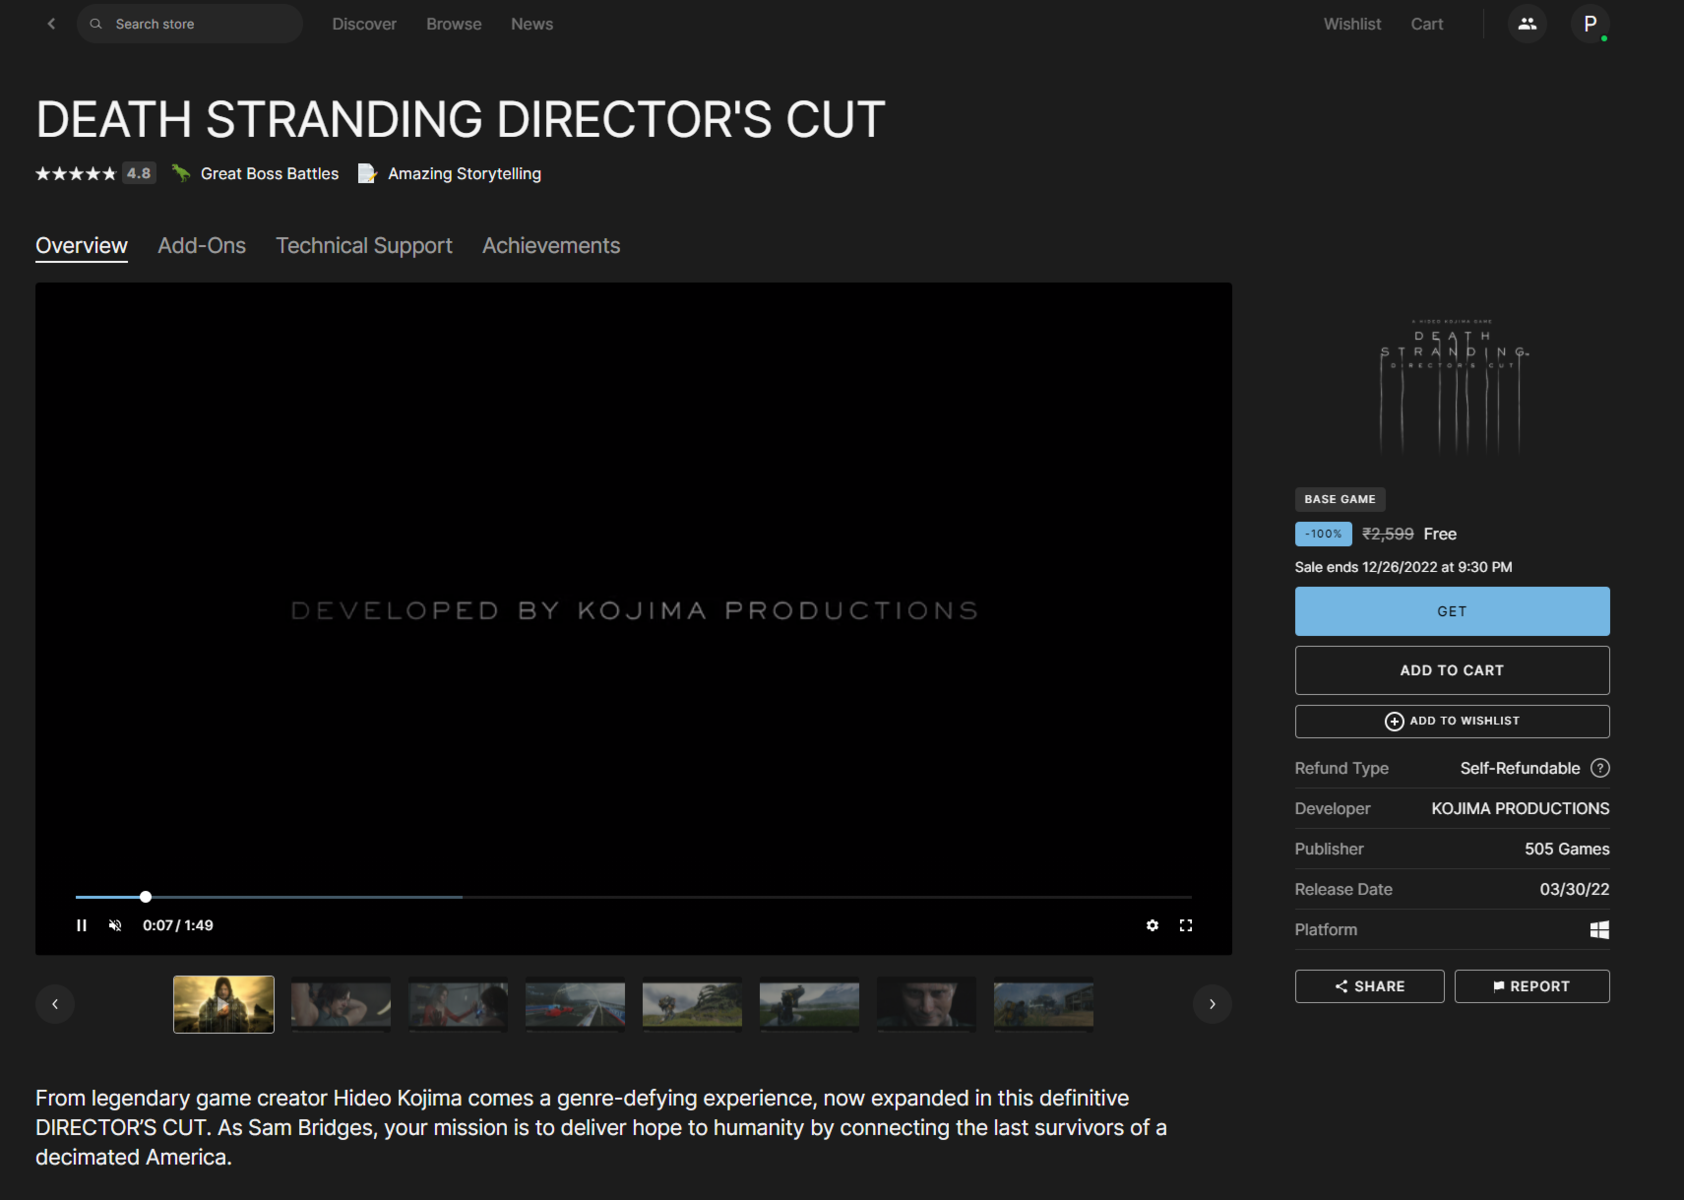Open the Browse page
Viewport: 1684px width, 1200px height.
tap(454, 24)
